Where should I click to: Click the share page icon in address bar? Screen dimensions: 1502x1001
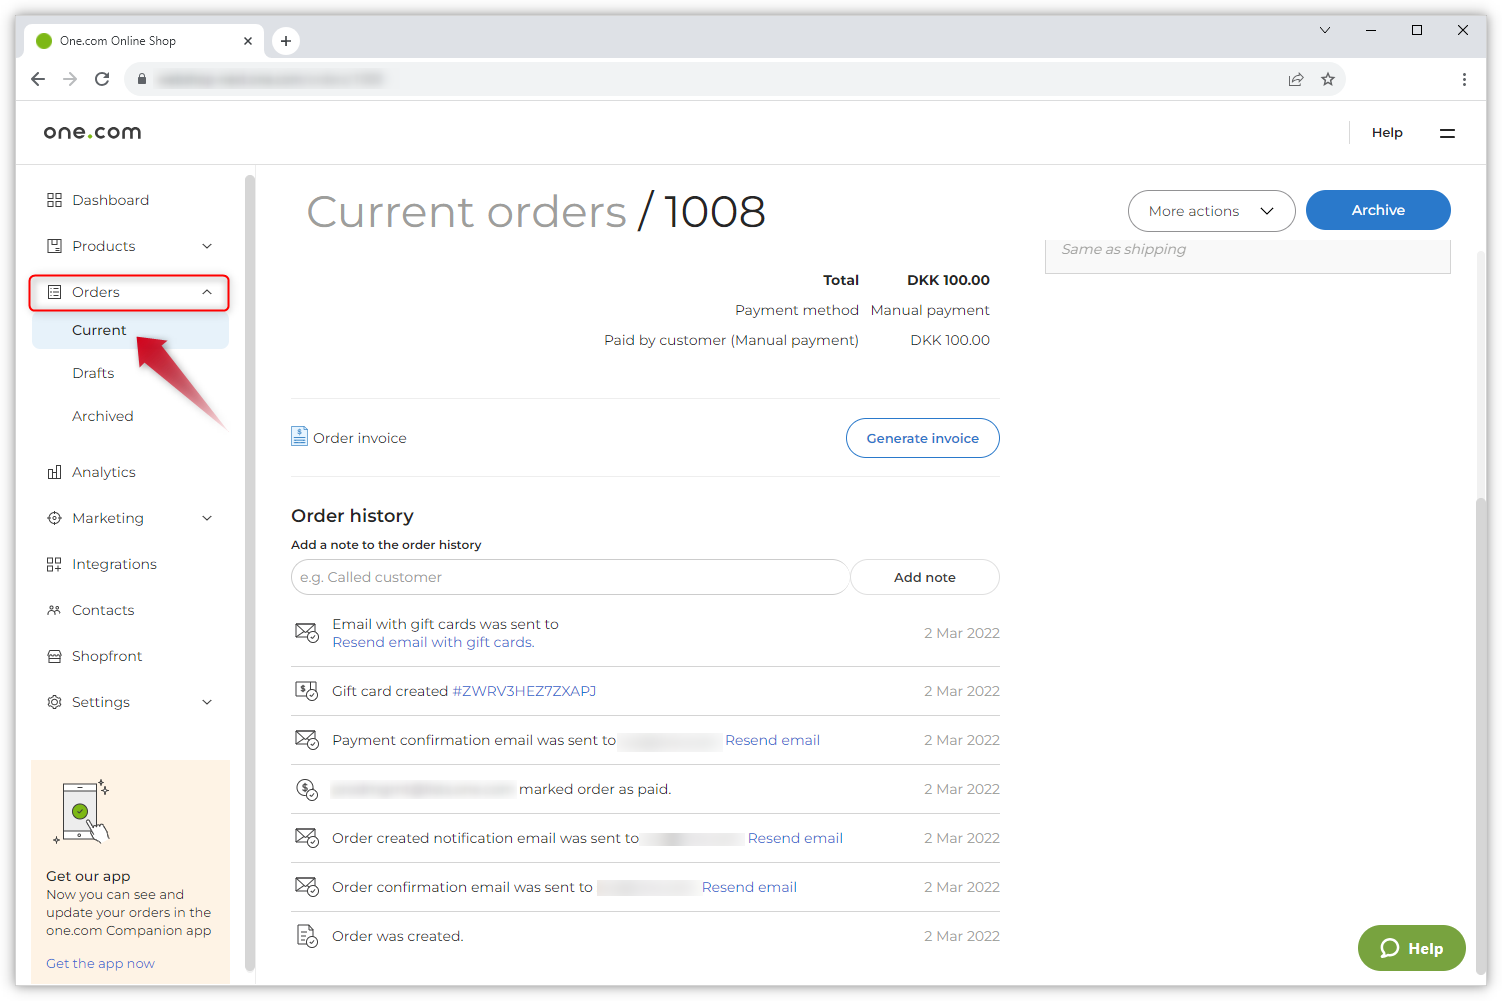click(x=1296, y=79)
